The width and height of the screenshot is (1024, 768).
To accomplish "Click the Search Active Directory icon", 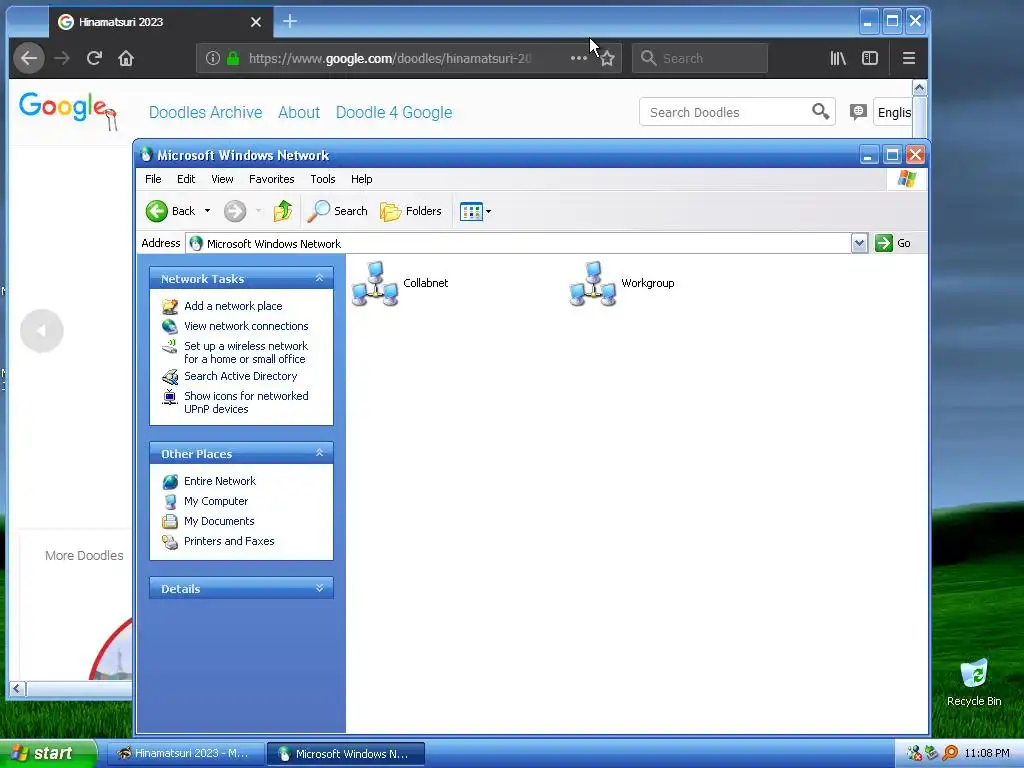I will click(170, 376).
